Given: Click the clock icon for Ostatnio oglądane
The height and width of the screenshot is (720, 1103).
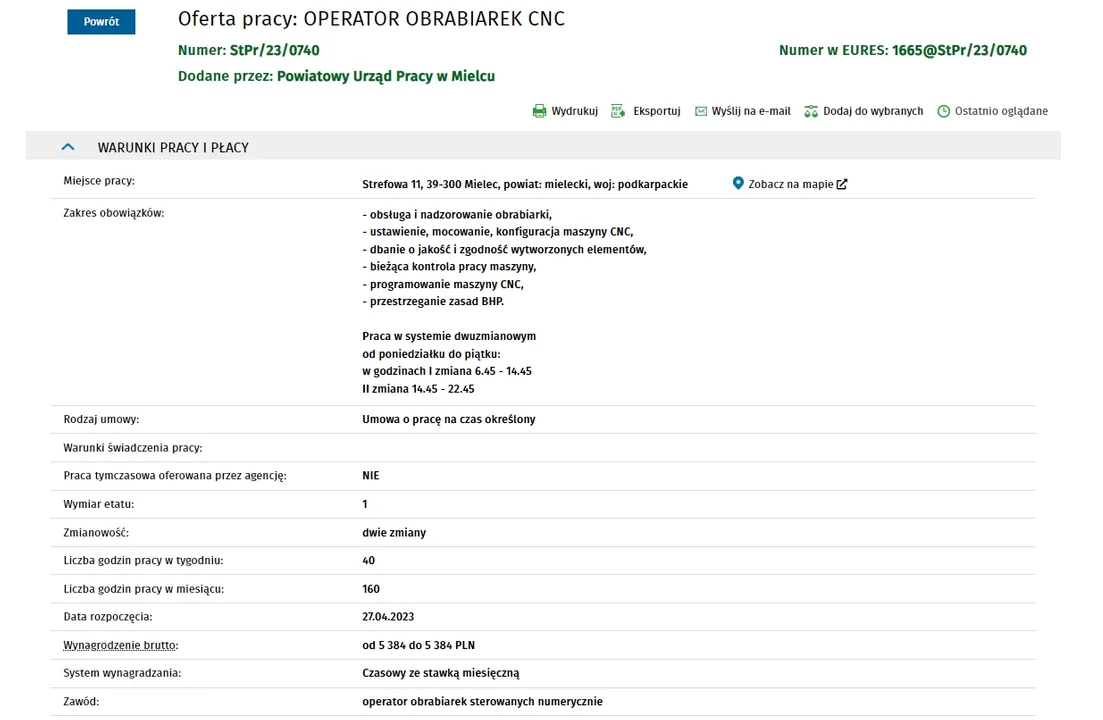Looking at the screenshot, I should (x=943, y=111).
